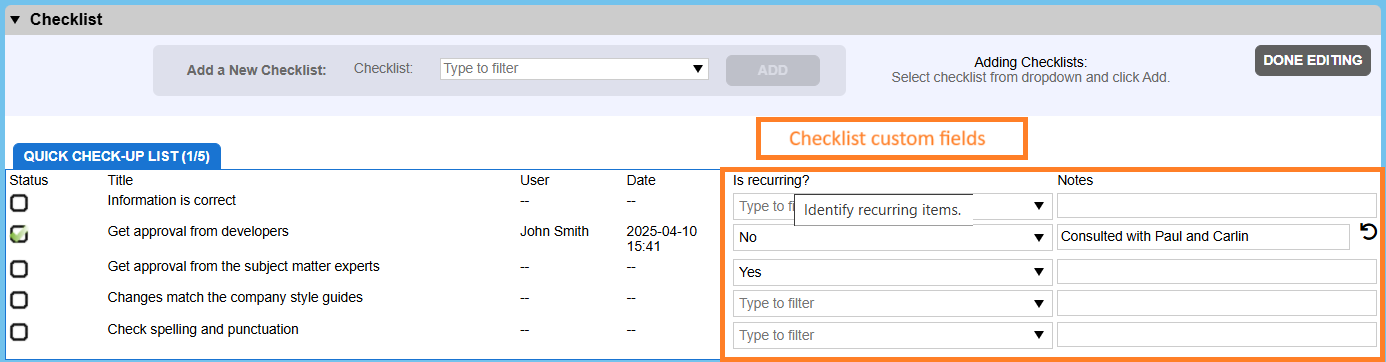Click the 'Title' column header

pyautogui.click(x=120, y=181)
